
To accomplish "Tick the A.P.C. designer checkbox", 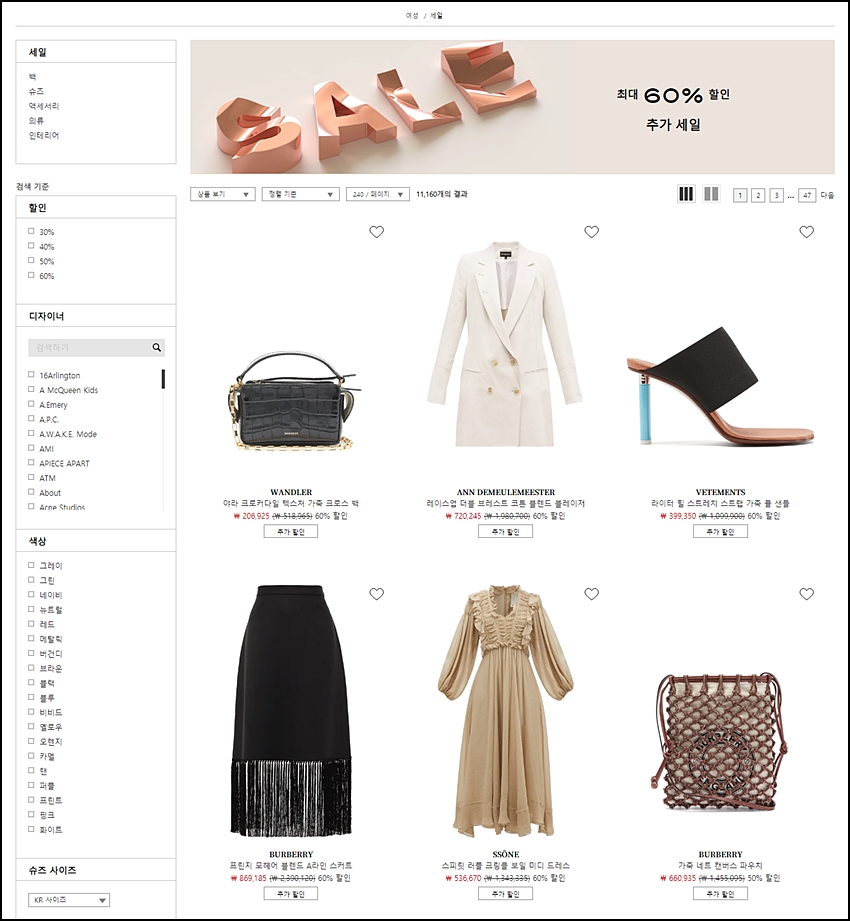I will click(31, 419).
